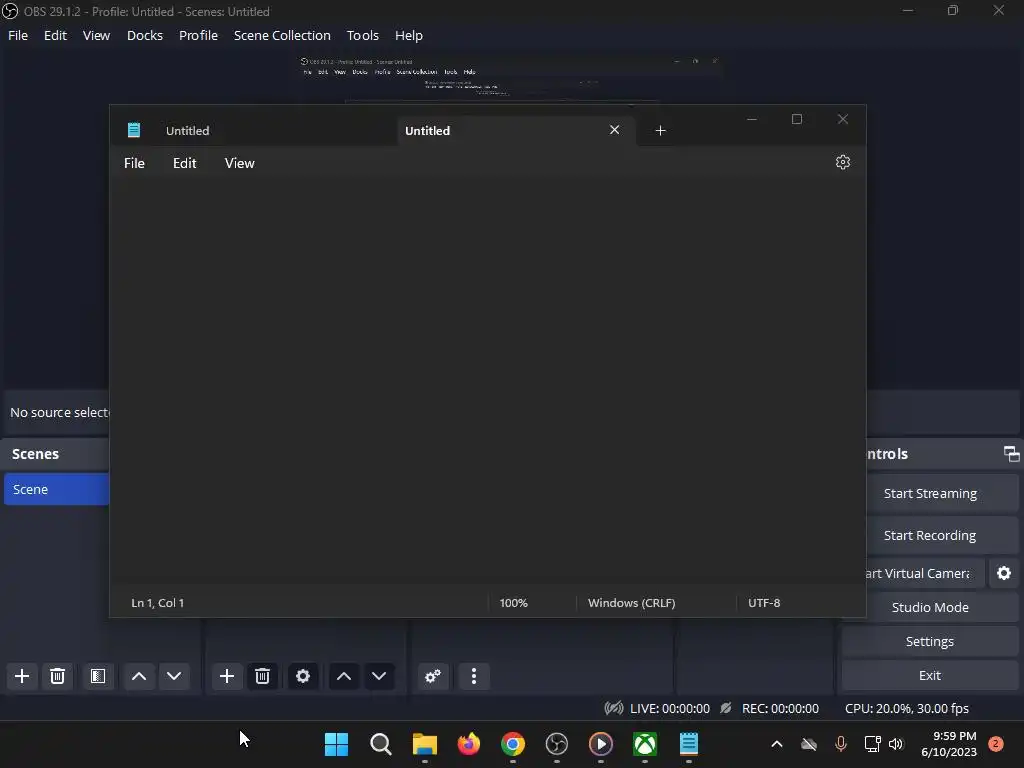Open the Docks menu
This screenshot has height=768, width=1024.
145,35
